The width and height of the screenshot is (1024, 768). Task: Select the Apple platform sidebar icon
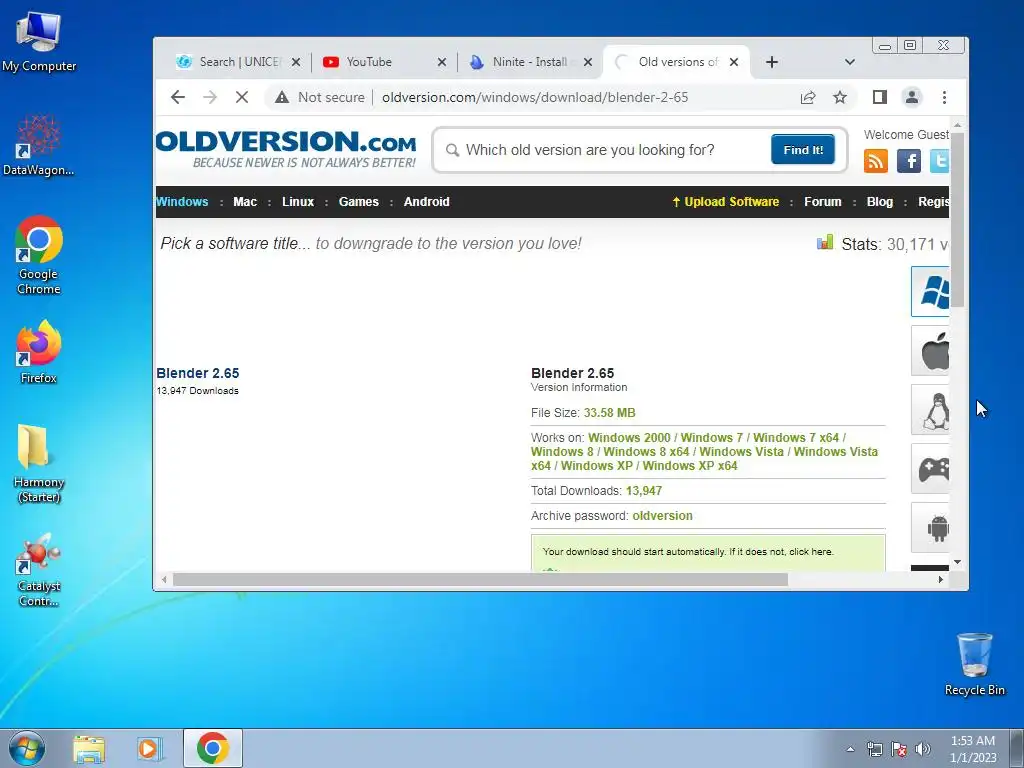point(931,351)
